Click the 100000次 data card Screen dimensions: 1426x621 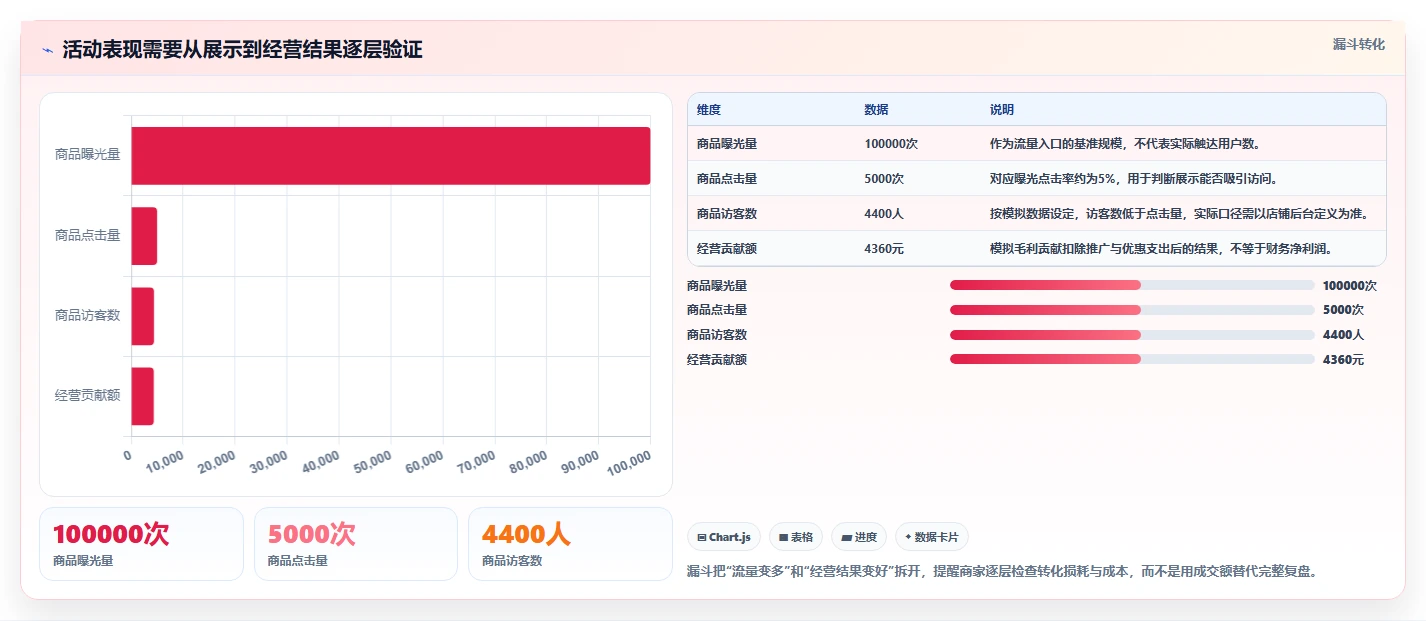pyautogui.click(x=141, y=544)
